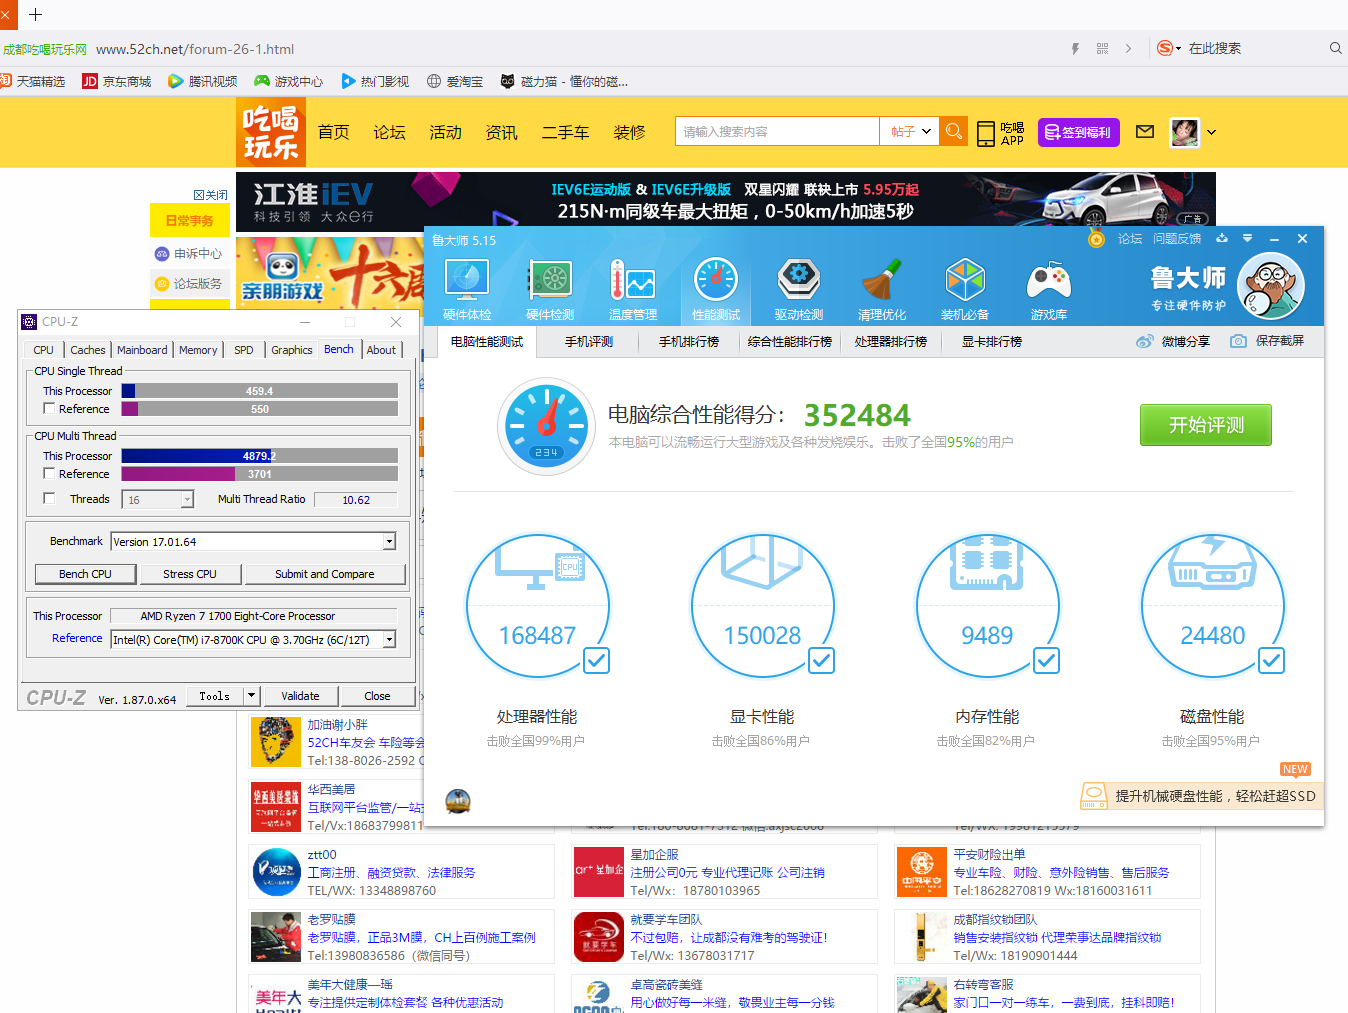Click Submit and Compare button

pyautogui.click(x=325, y=574)
